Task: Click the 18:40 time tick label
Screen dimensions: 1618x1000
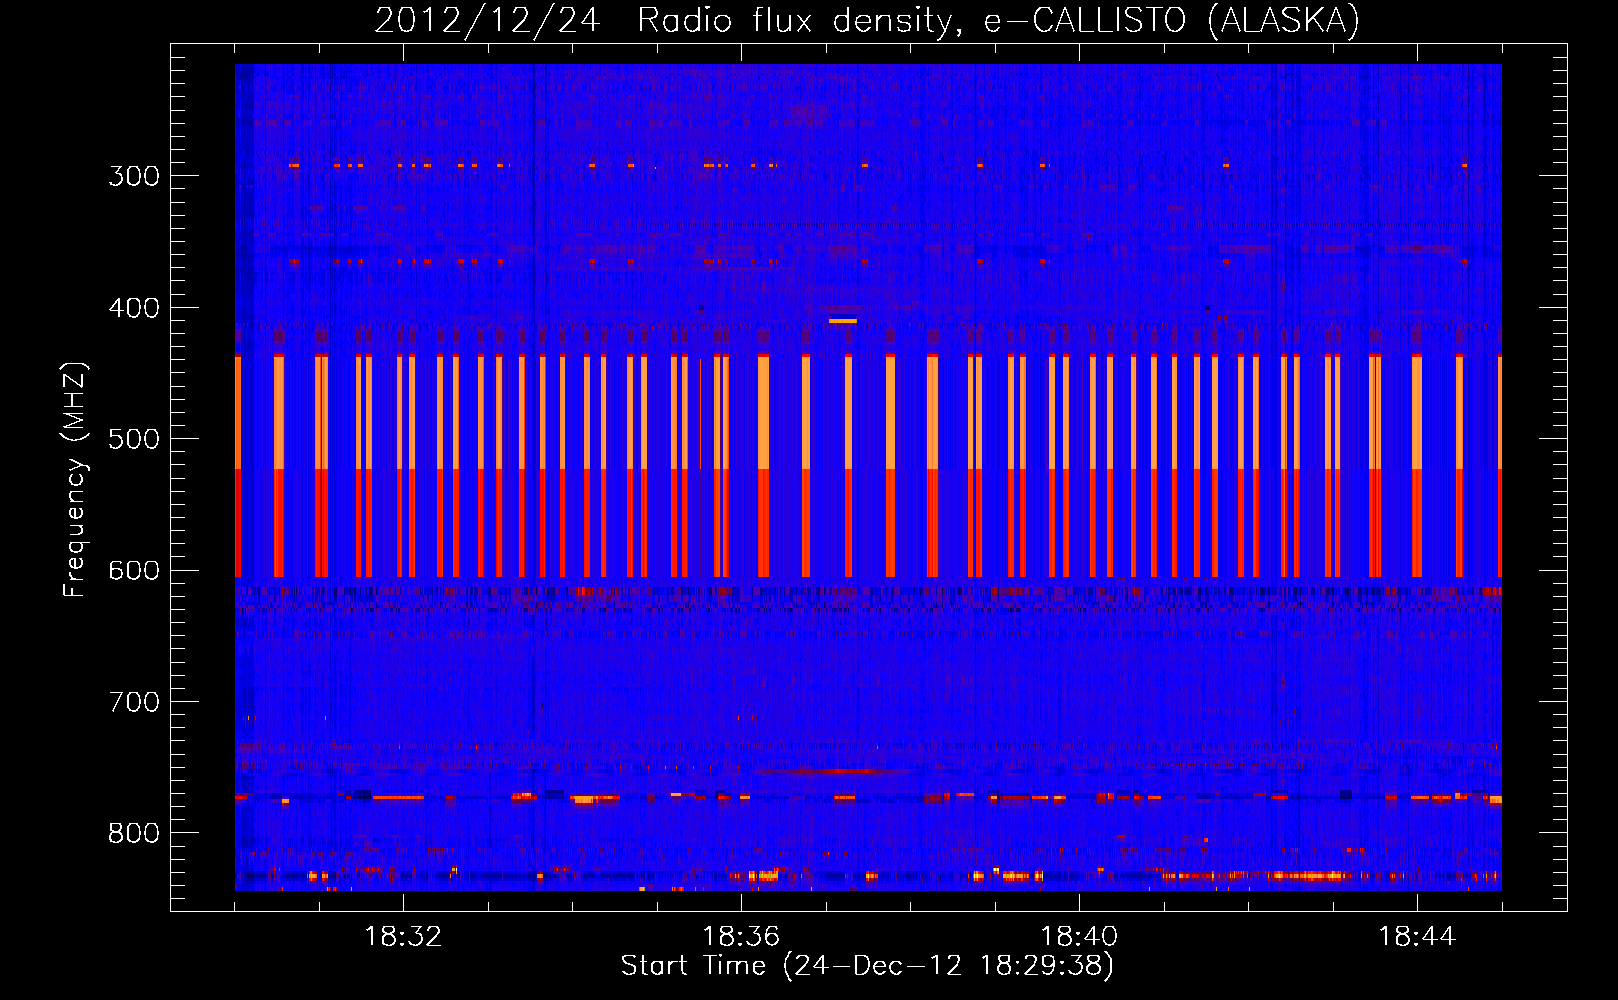Action: point(1079,937)
